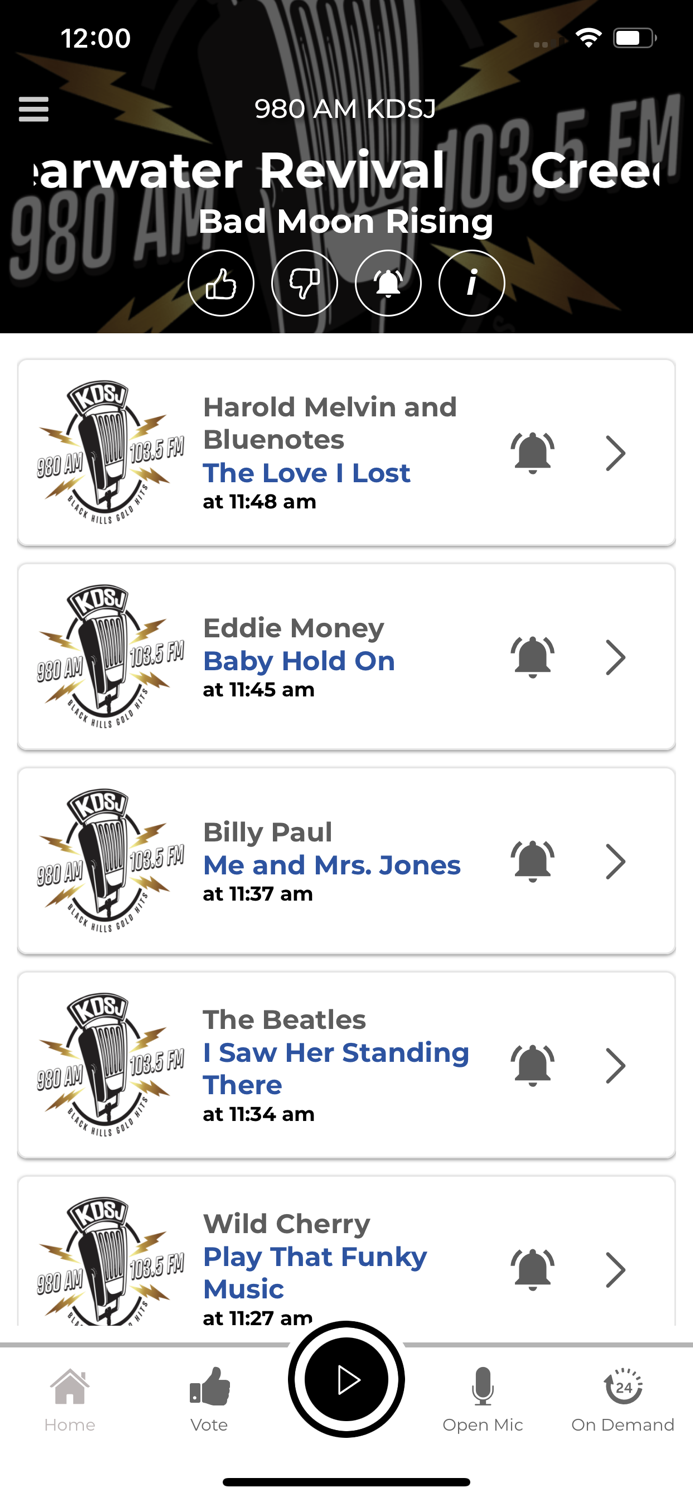Tap KDSJ logo beside The Beatles entry
Viewport: 693px width, 1500px height.
(110, 1064)
